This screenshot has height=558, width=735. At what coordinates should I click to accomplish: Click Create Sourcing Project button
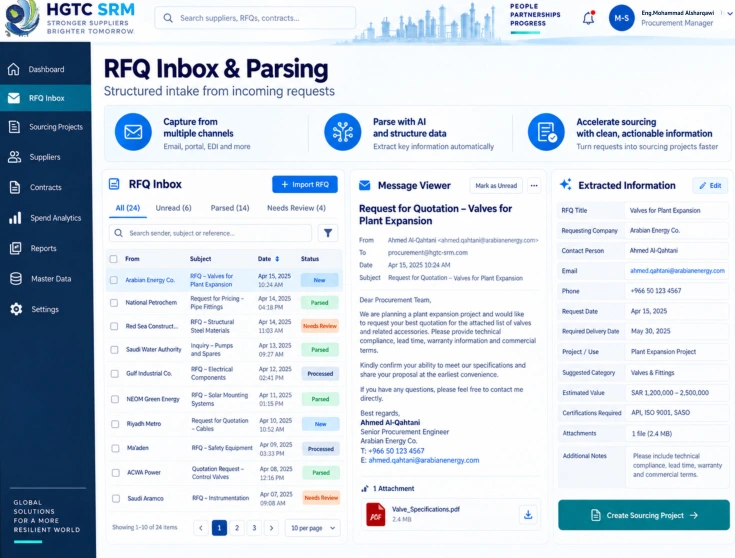click(x=644, y=515)
